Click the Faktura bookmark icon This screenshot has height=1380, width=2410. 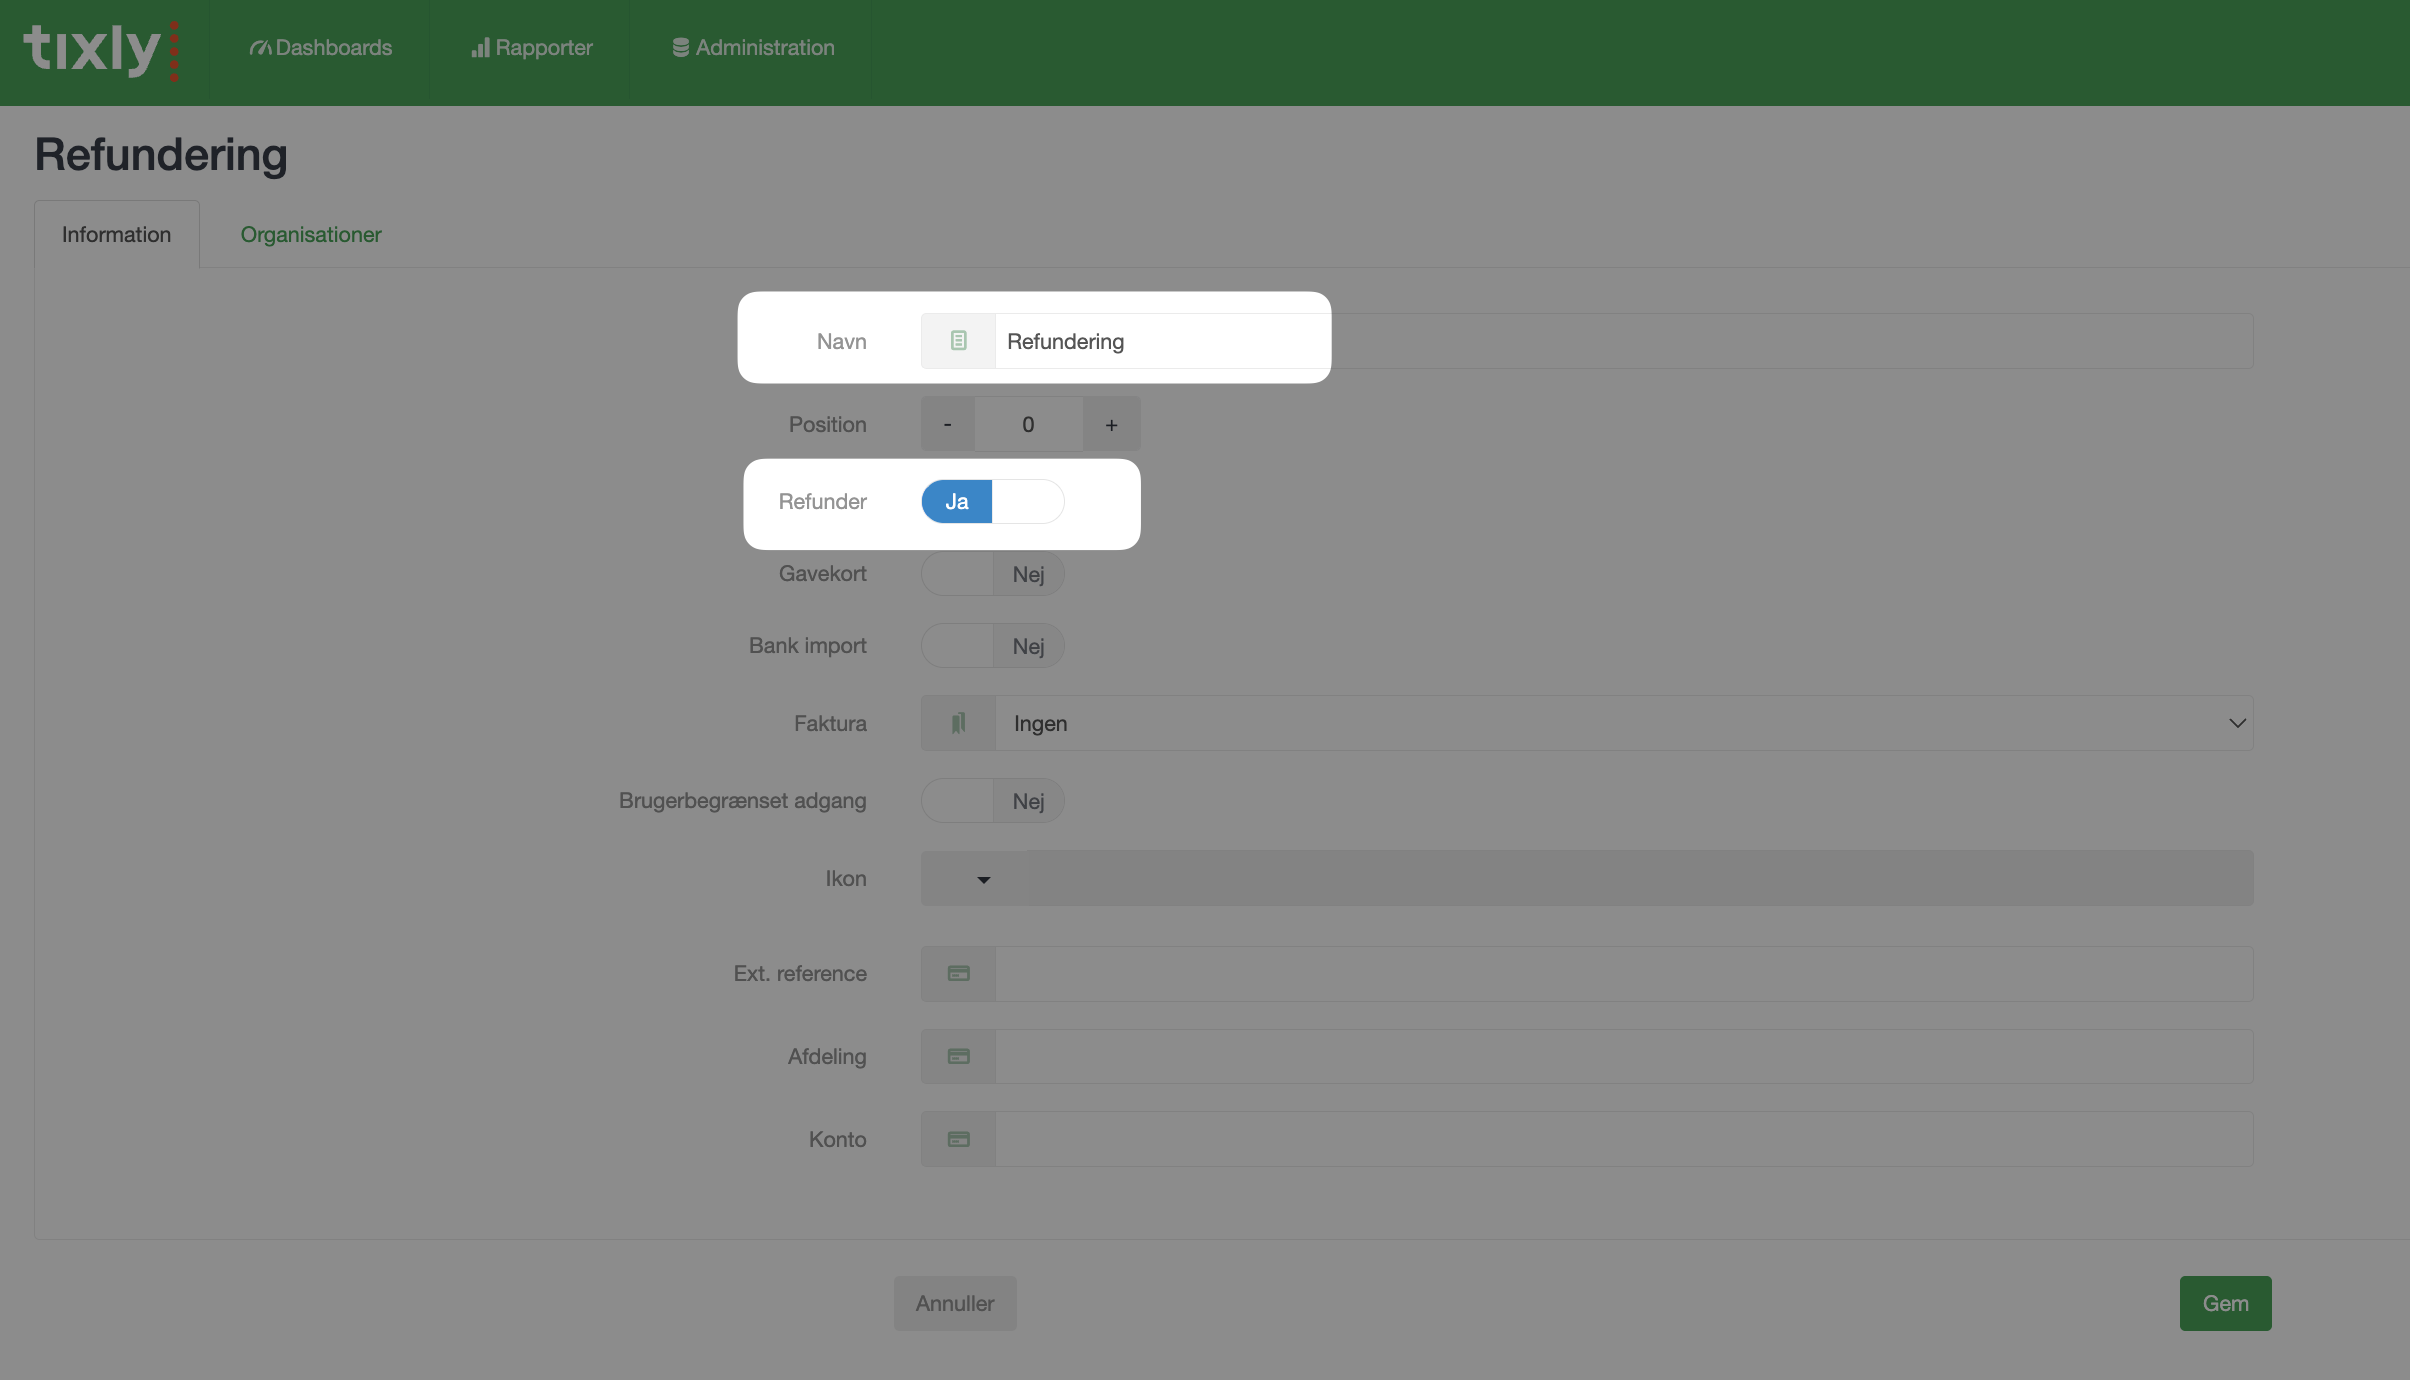pos(958,723)
